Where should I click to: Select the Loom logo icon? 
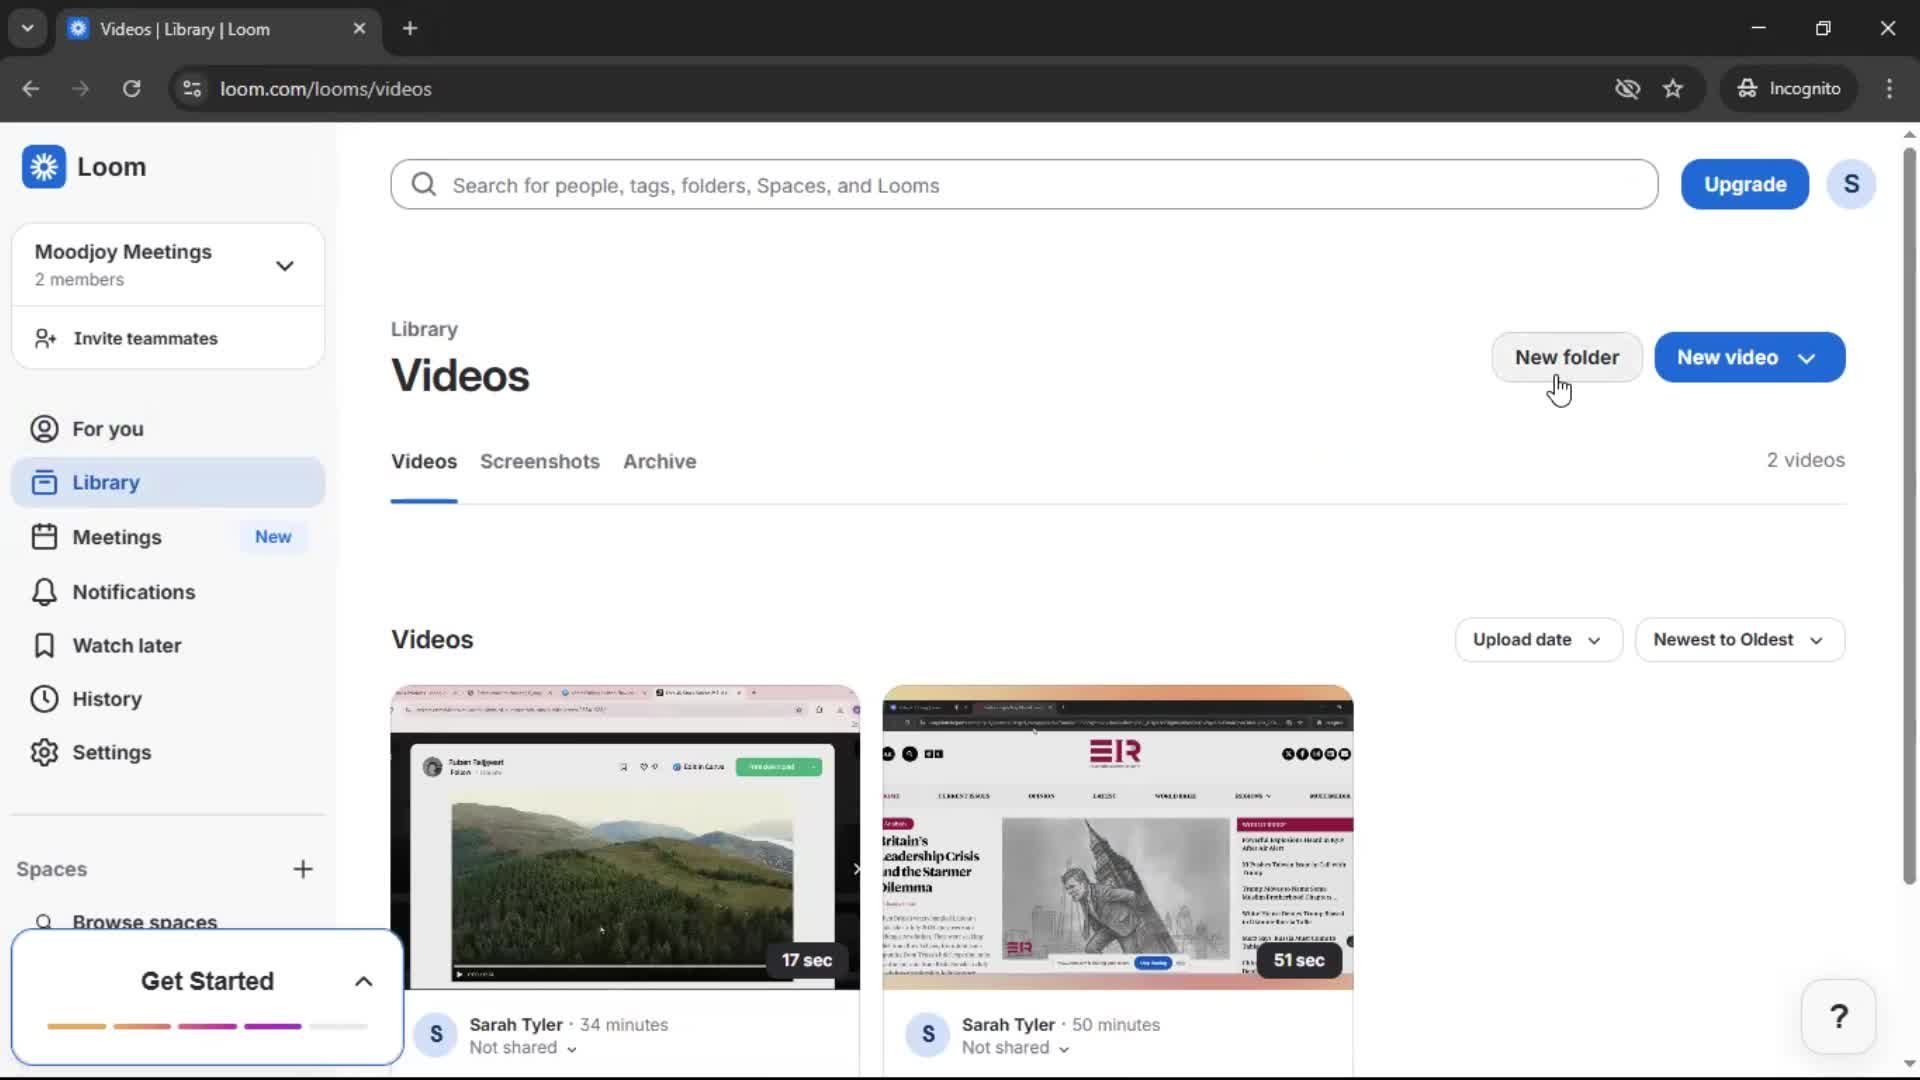click(x=44, y=166)
